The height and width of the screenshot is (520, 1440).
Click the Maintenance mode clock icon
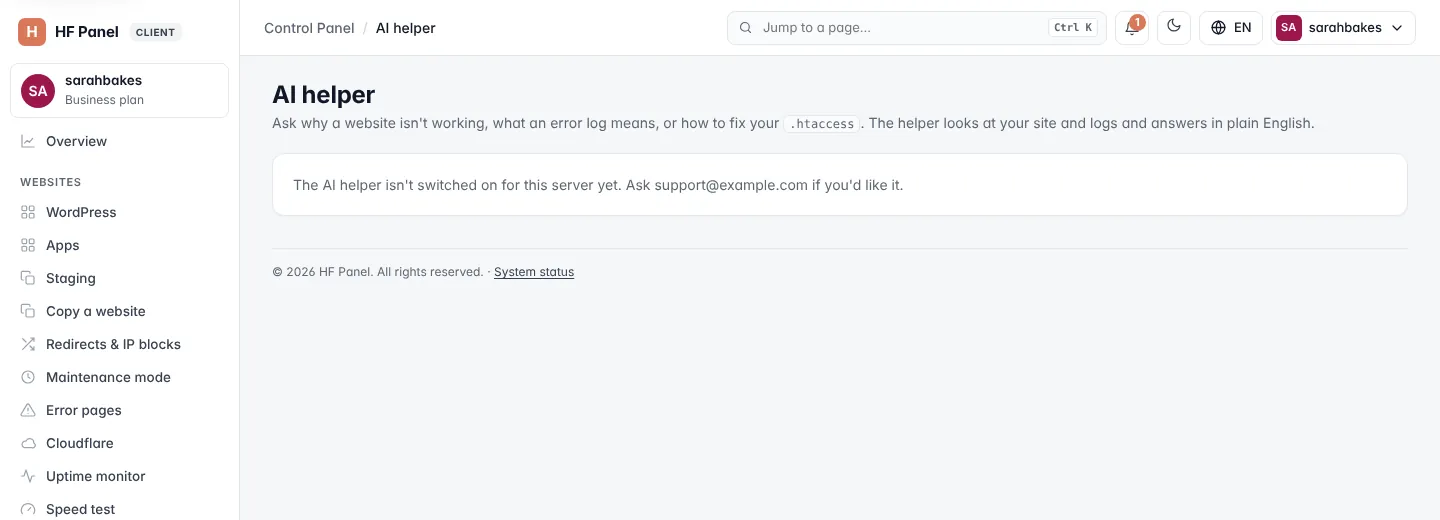point(28,377)
